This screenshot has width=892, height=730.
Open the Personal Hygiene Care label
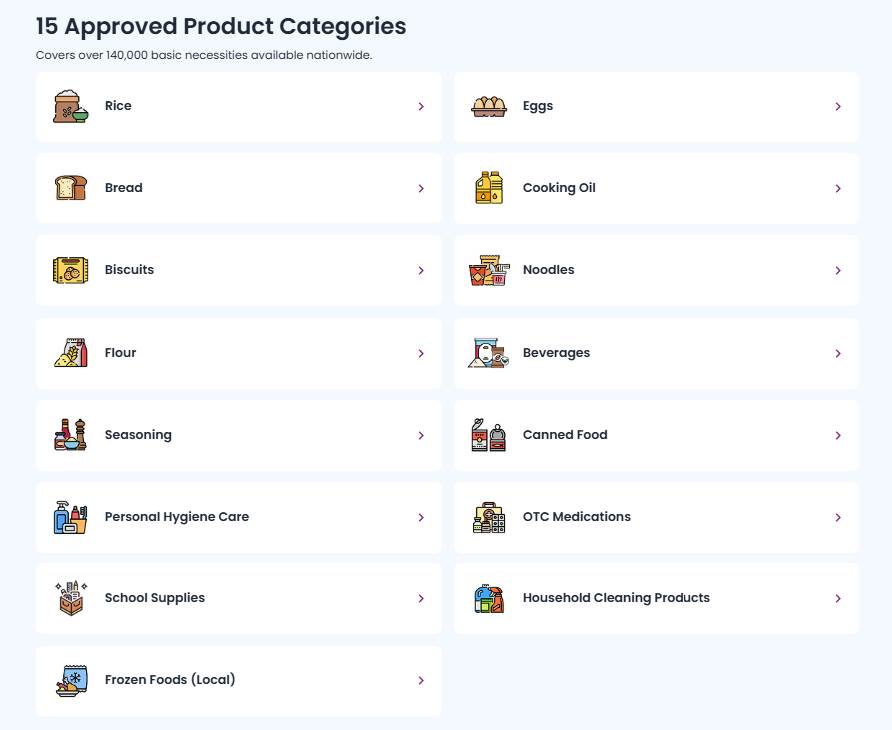coord(177,517)
